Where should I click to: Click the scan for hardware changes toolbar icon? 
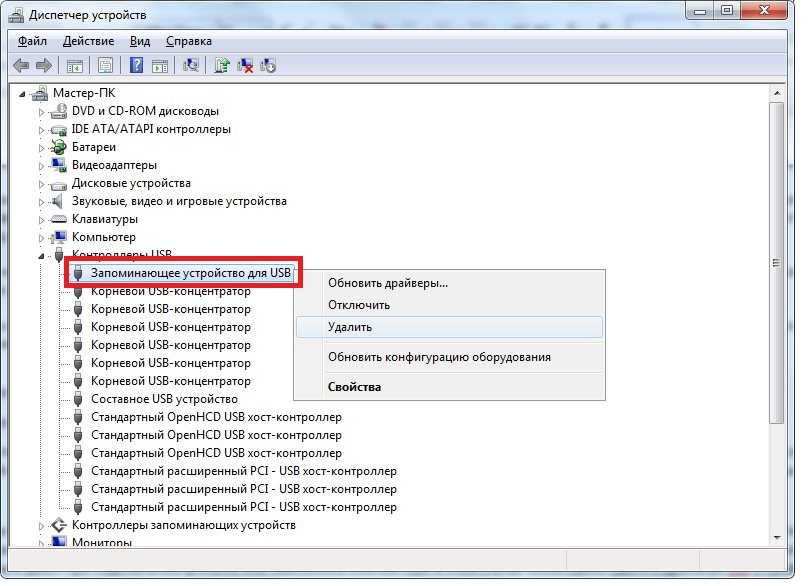pos(192,65)
